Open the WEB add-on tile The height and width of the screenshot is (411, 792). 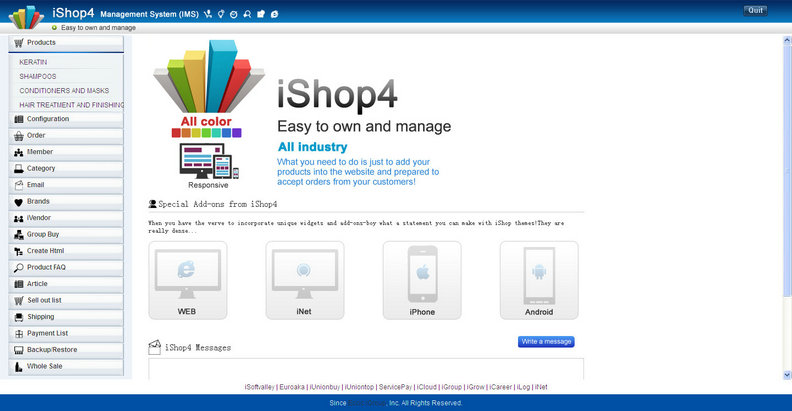(x=187, y=280)
